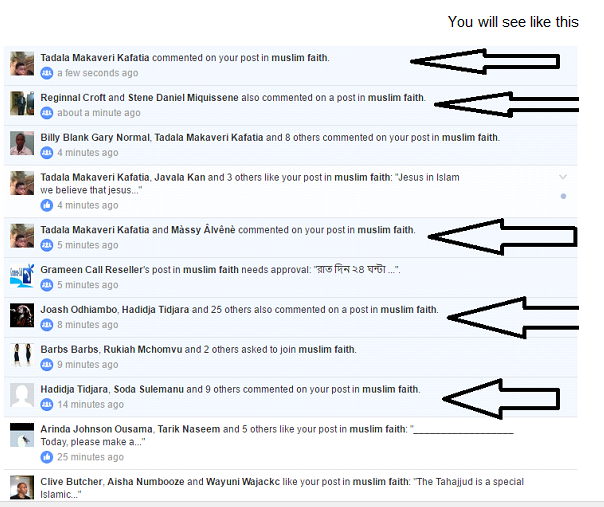Click timestamp 'about a minute ago'
604x507 pixels.
[99, 113]
